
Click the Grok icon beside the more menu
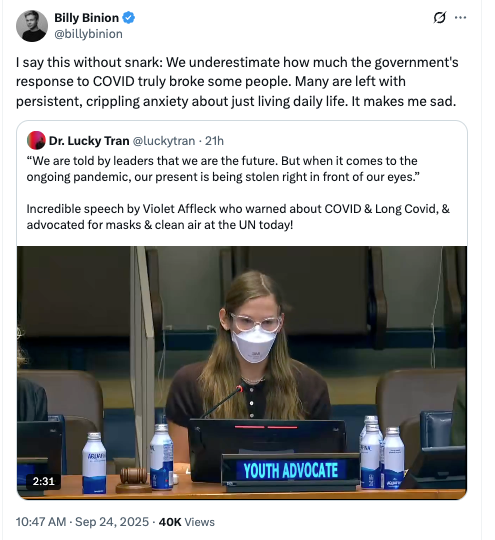[440, 18]
